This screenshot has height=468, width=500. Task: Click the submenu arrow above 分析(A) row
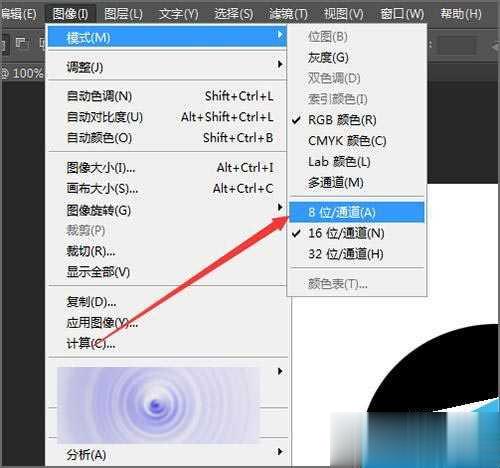coord(280,371)
